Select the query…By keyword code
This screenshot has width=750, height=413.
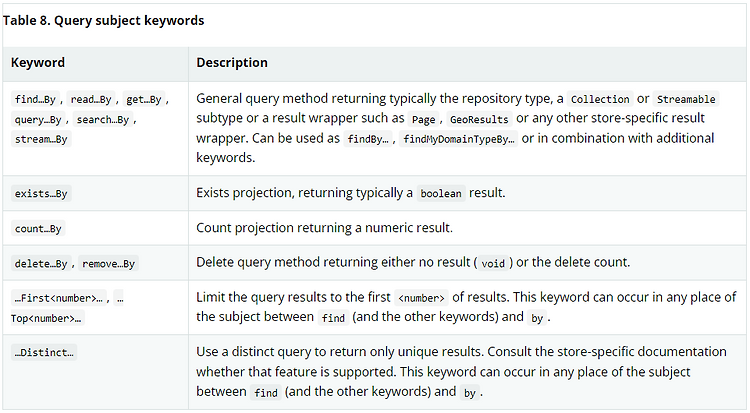point(38,119)
